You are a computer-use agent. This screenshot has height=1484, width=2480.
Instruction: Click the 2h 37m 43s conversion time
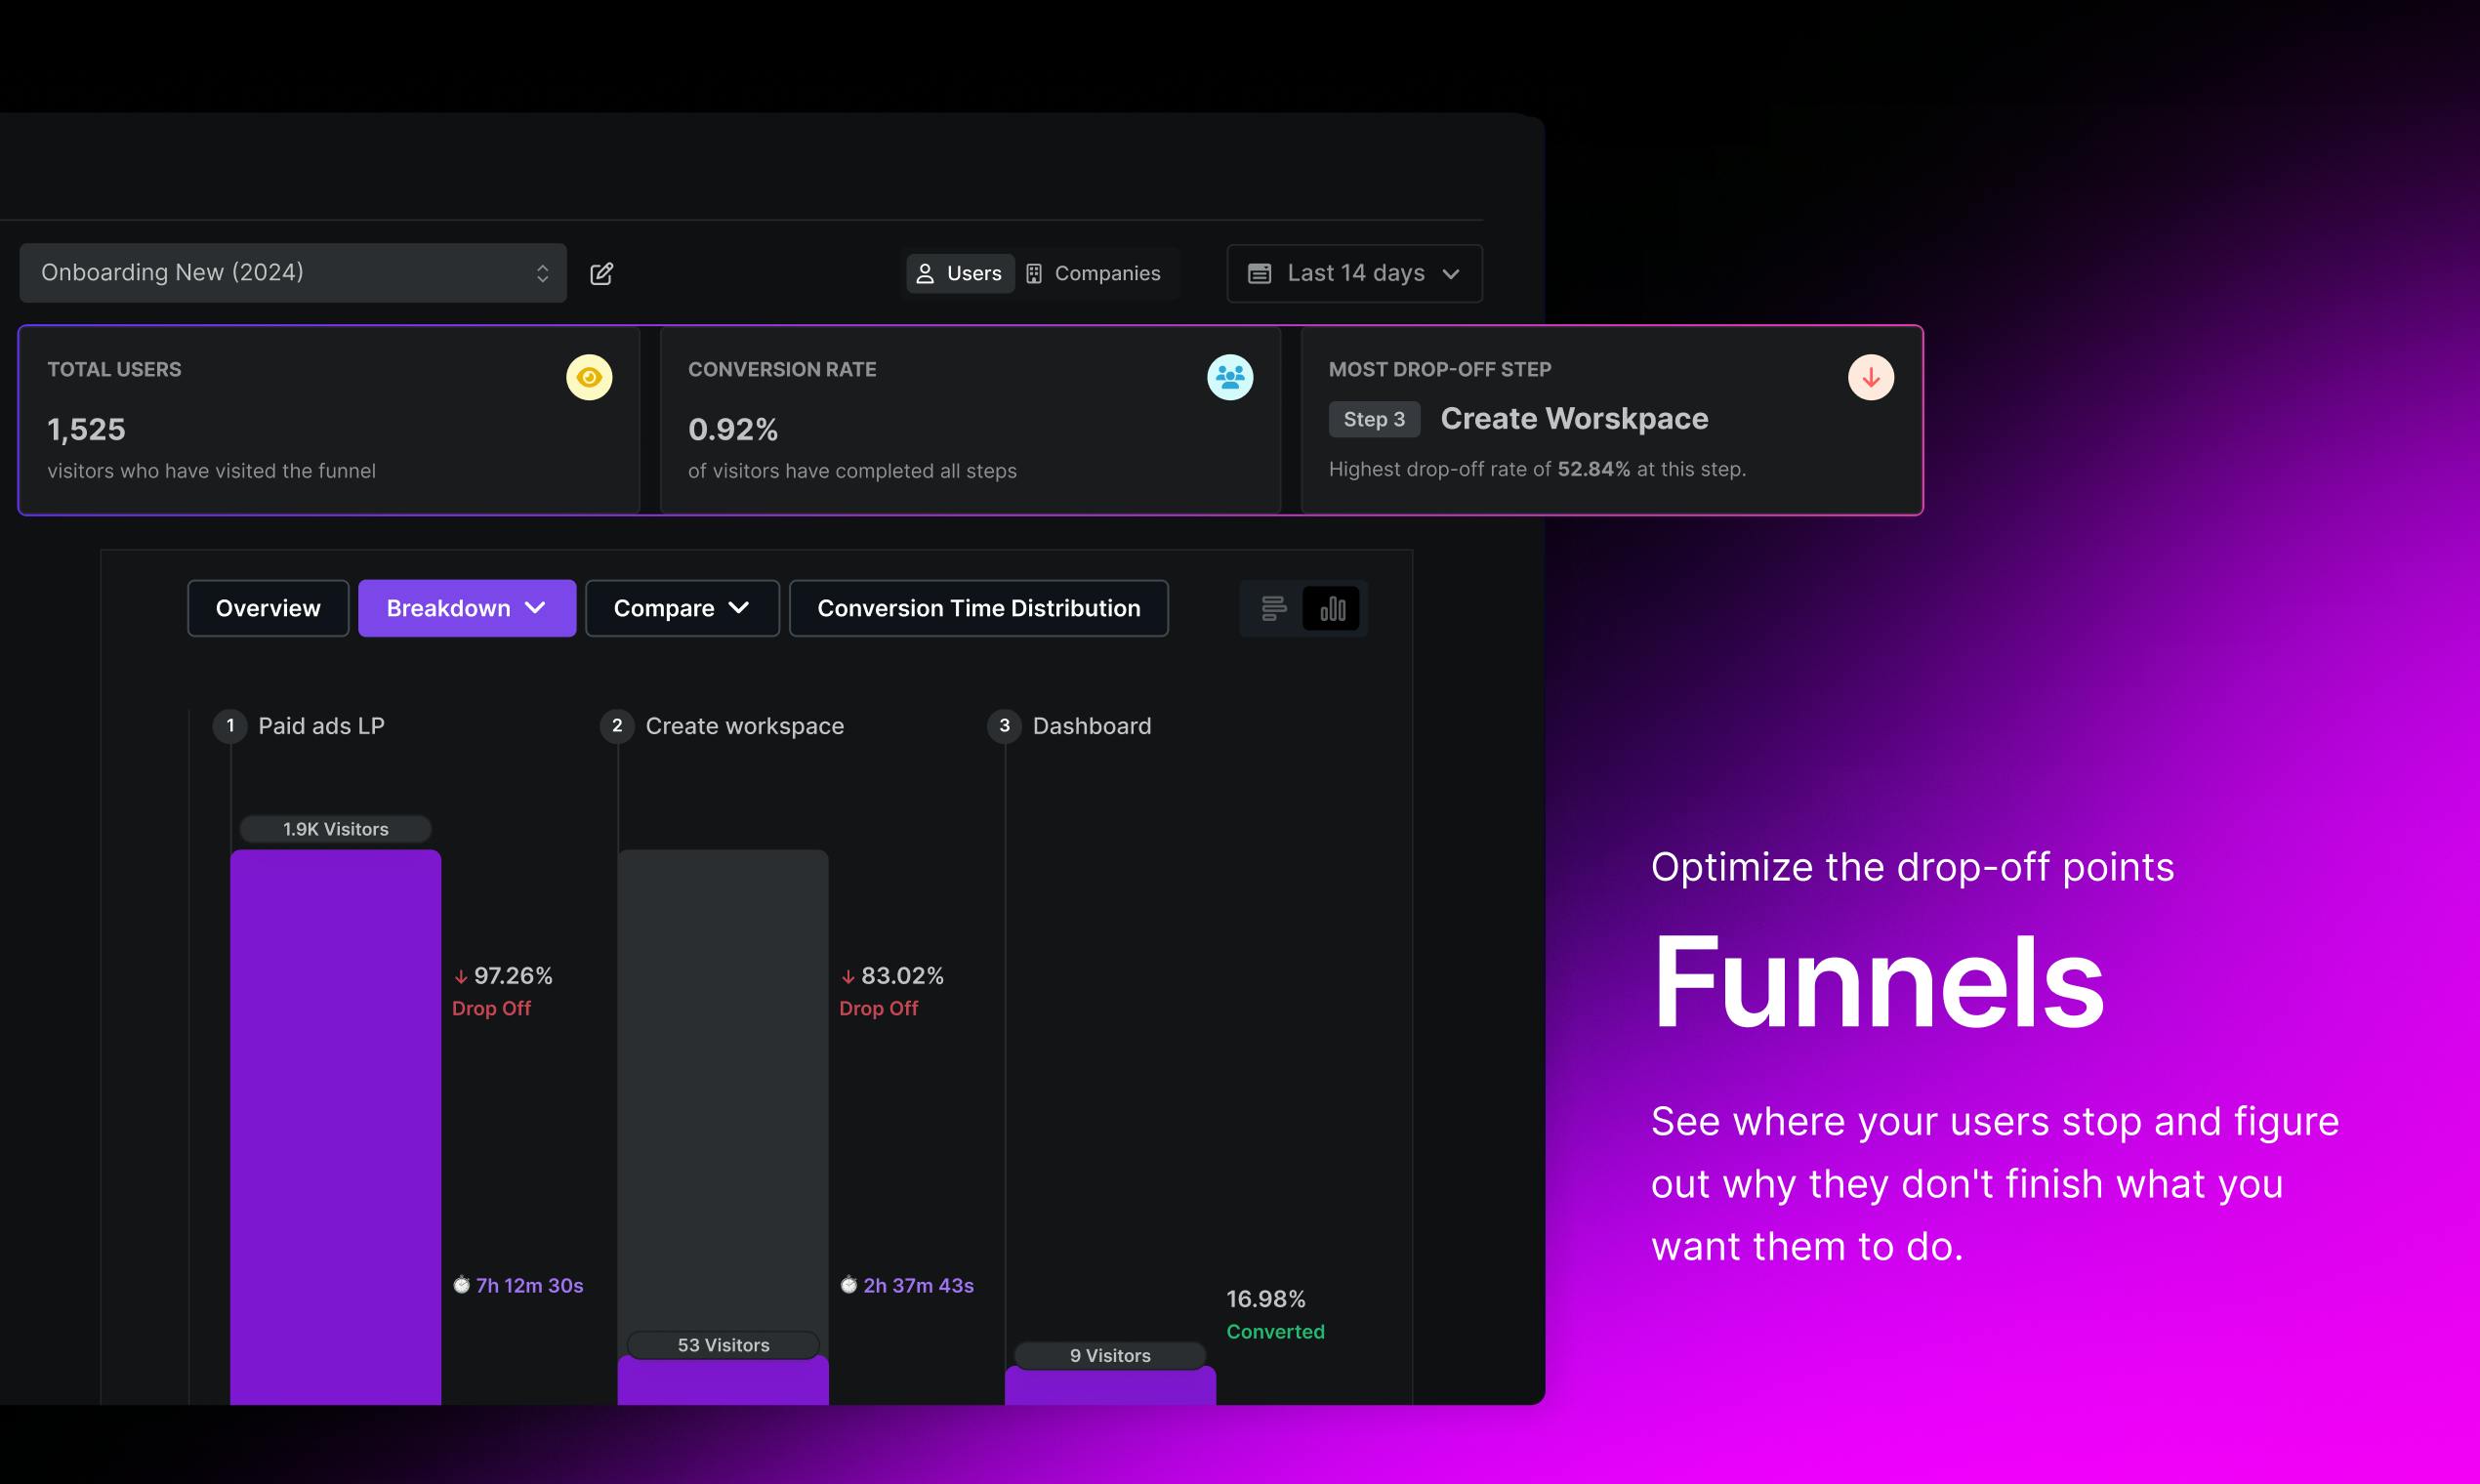(x=918, y=1286)
